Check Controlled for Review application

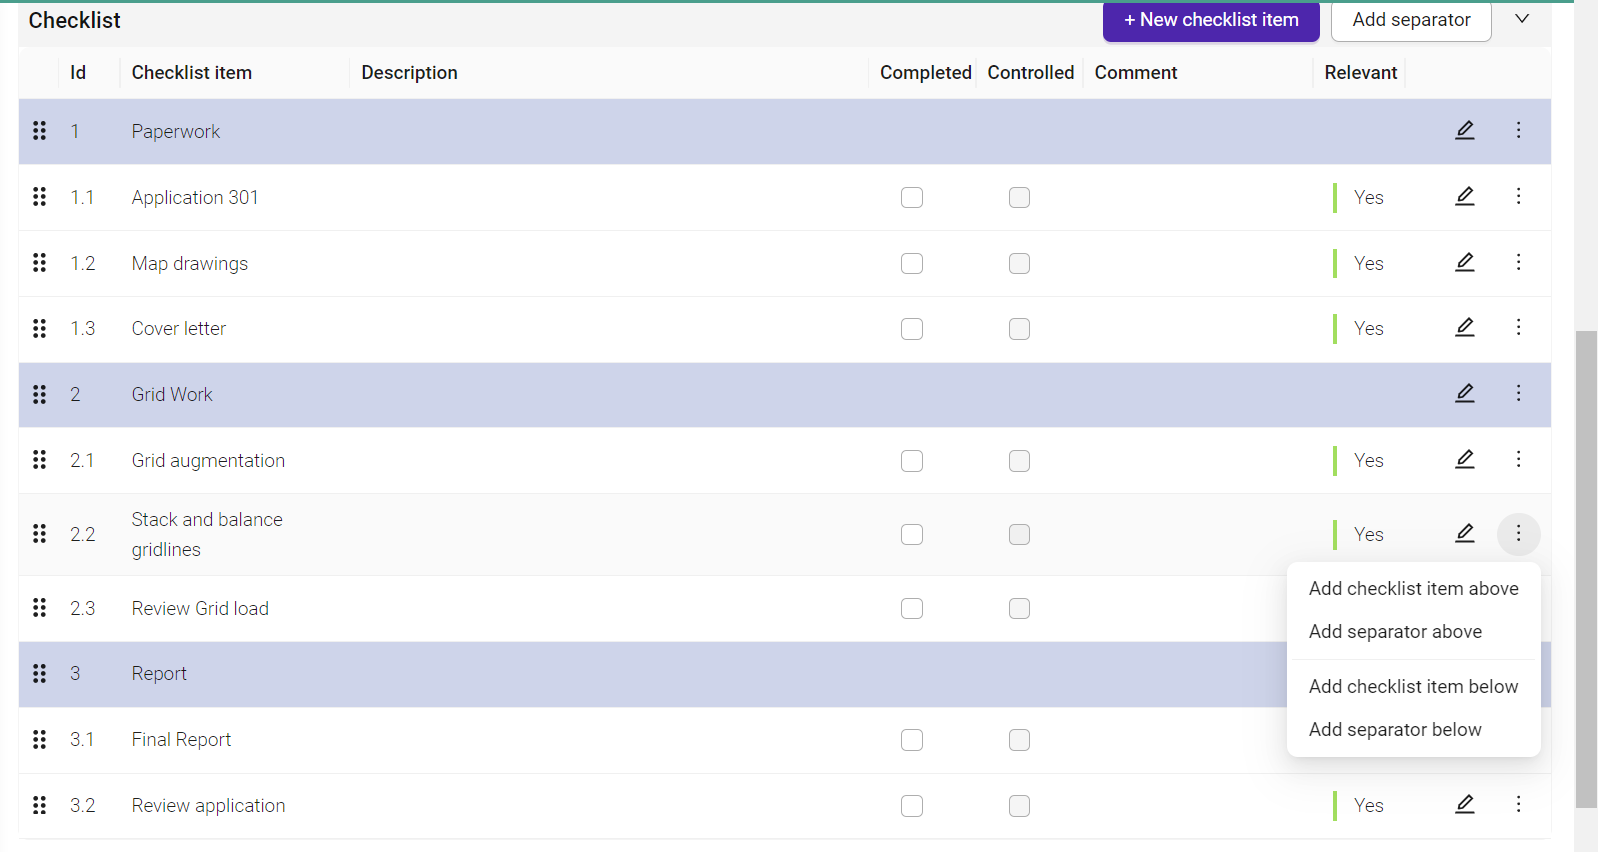[x=1019, y=806]
